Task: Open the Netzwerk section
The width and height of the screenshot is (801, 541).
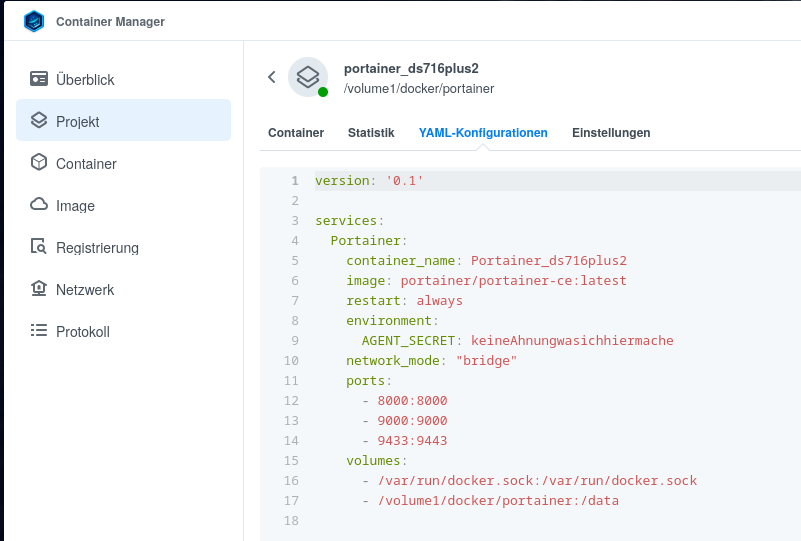Action: (124, 289)
